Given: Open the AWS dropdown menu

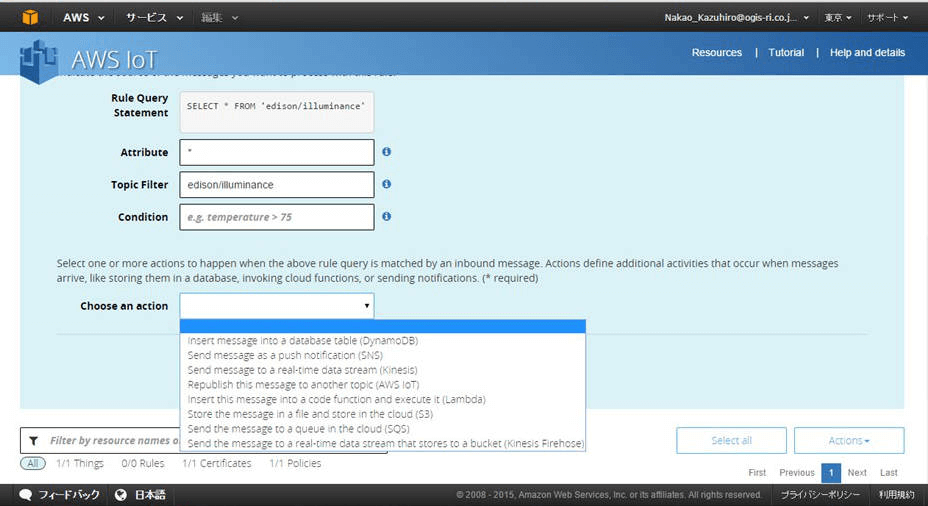Looking at the screenshot, I should [83, 18].
